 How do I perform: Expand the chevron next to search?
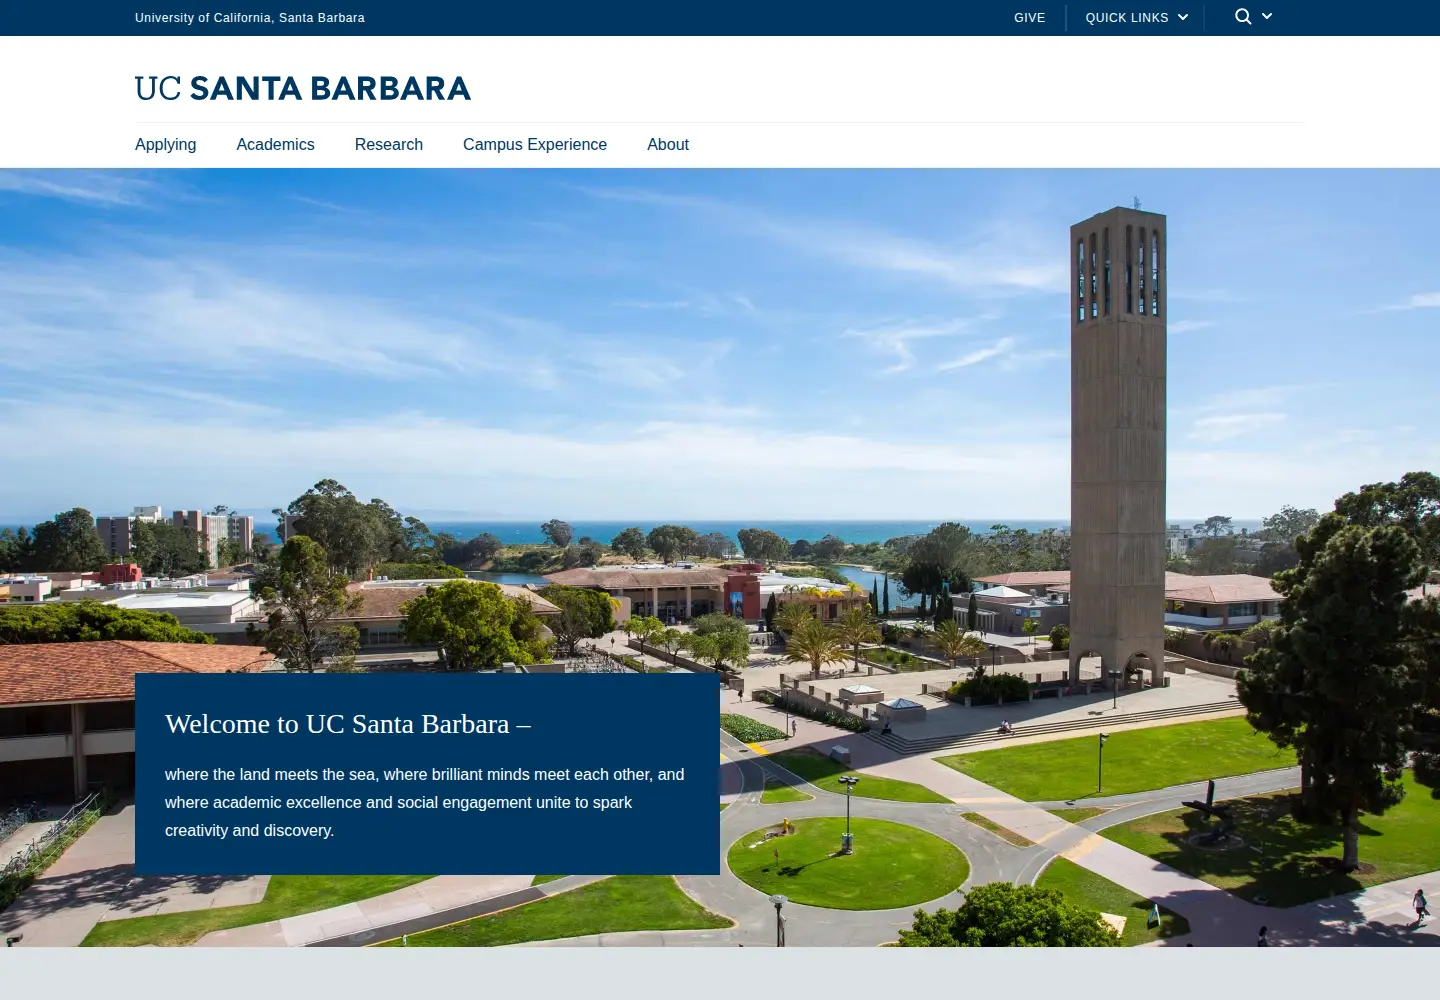pyautogui.click(x=1267, y=16)
